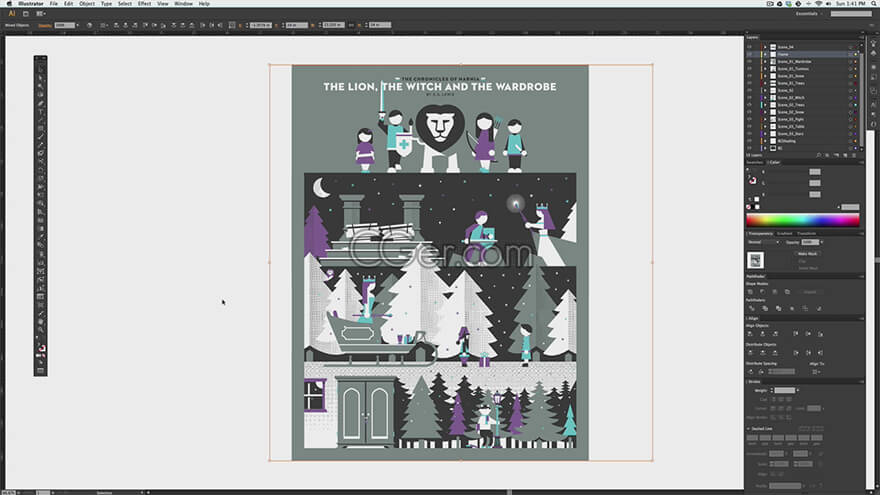Open the Align To dropdown

pyautogui.click(x=817, y=372)
